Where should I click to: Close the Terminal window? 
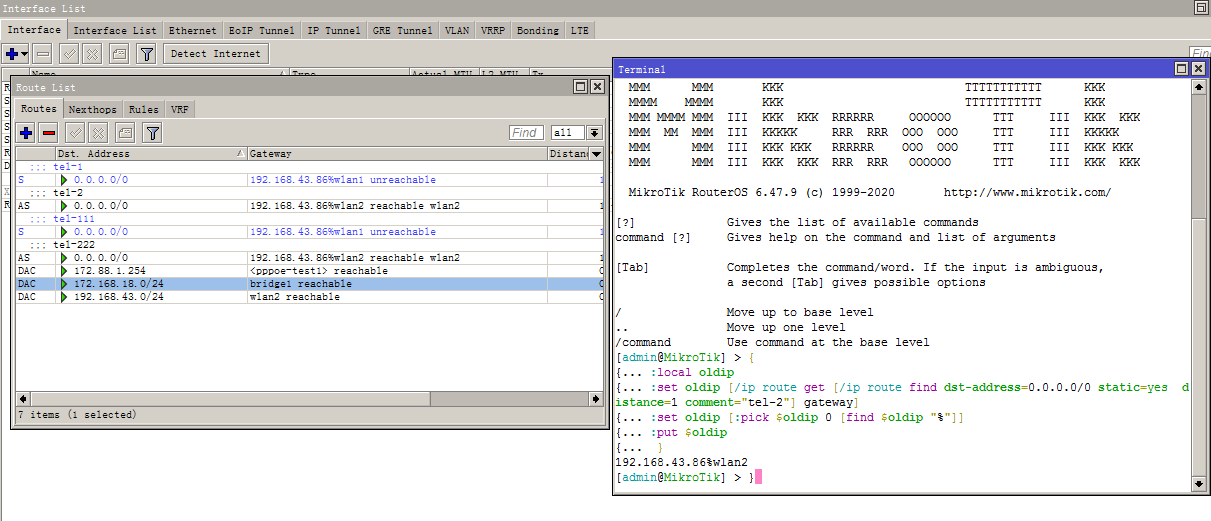(x=1197, y=68)
